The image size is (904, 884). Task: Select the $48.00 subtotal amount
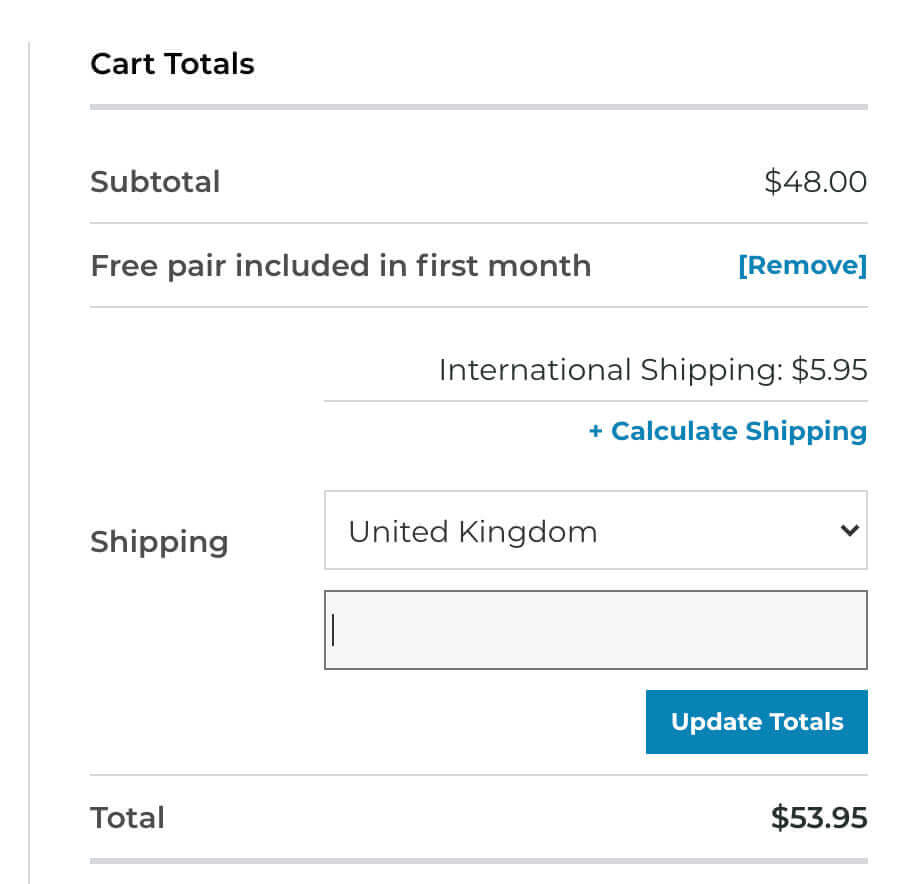click(x=816, y=181)
